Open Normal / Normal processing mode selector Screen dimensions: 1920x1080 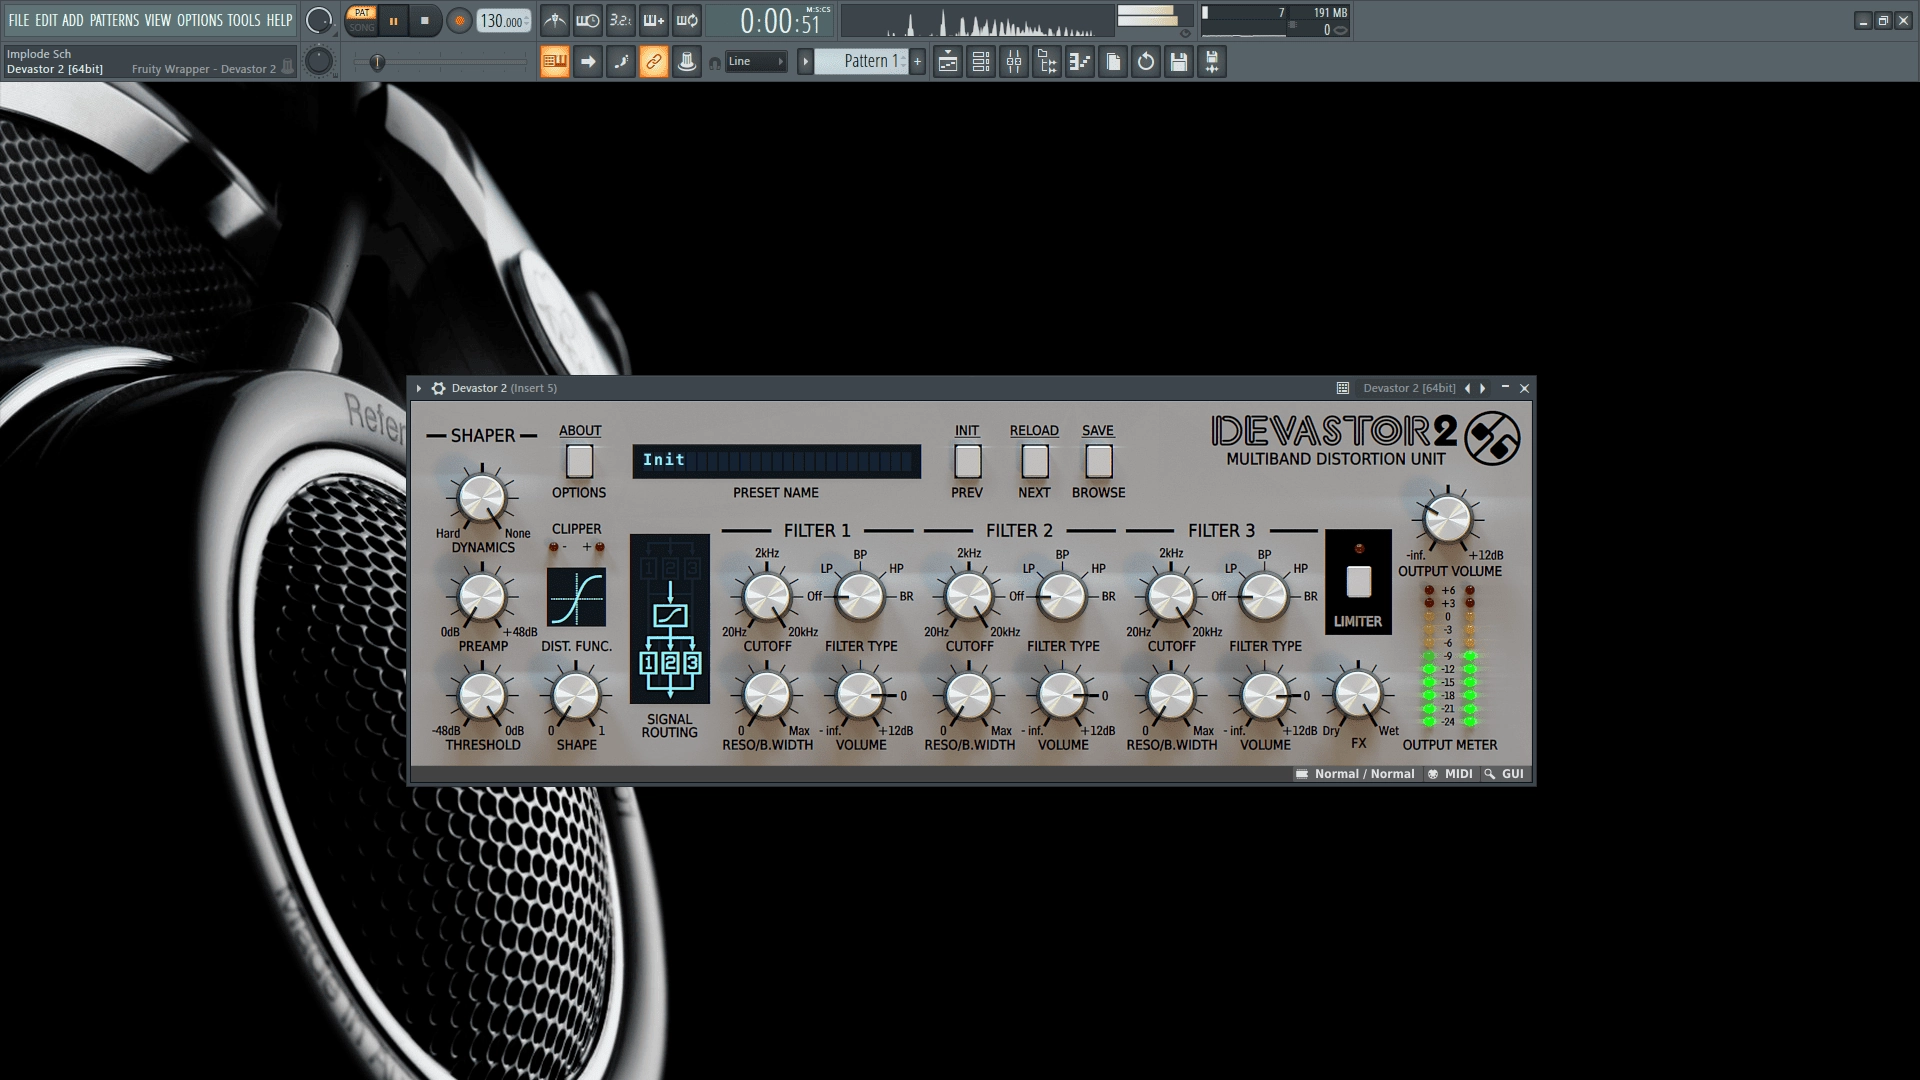(x=1355, y=774)
